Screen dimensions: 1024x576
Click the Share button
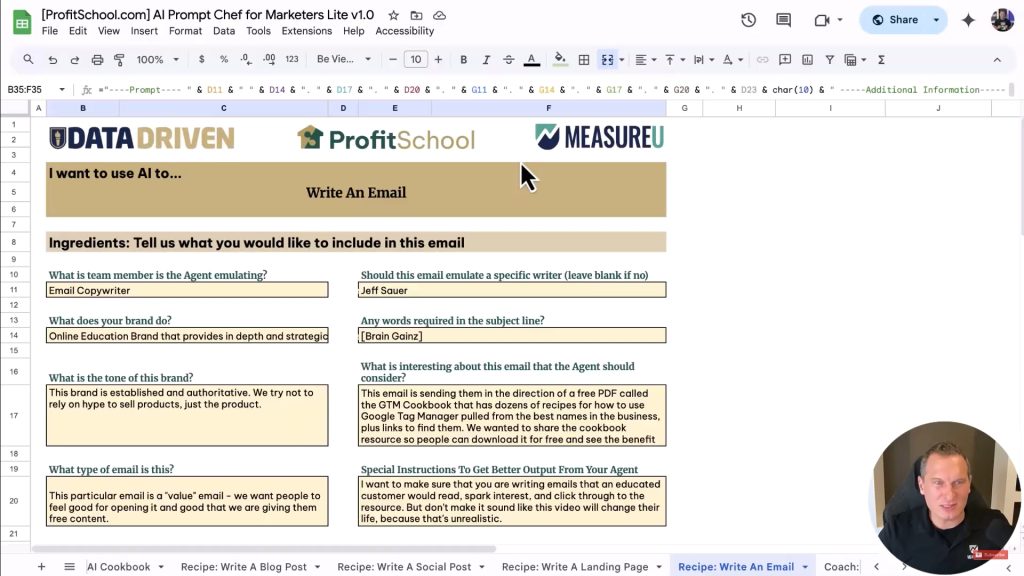(x=894, y=20)
